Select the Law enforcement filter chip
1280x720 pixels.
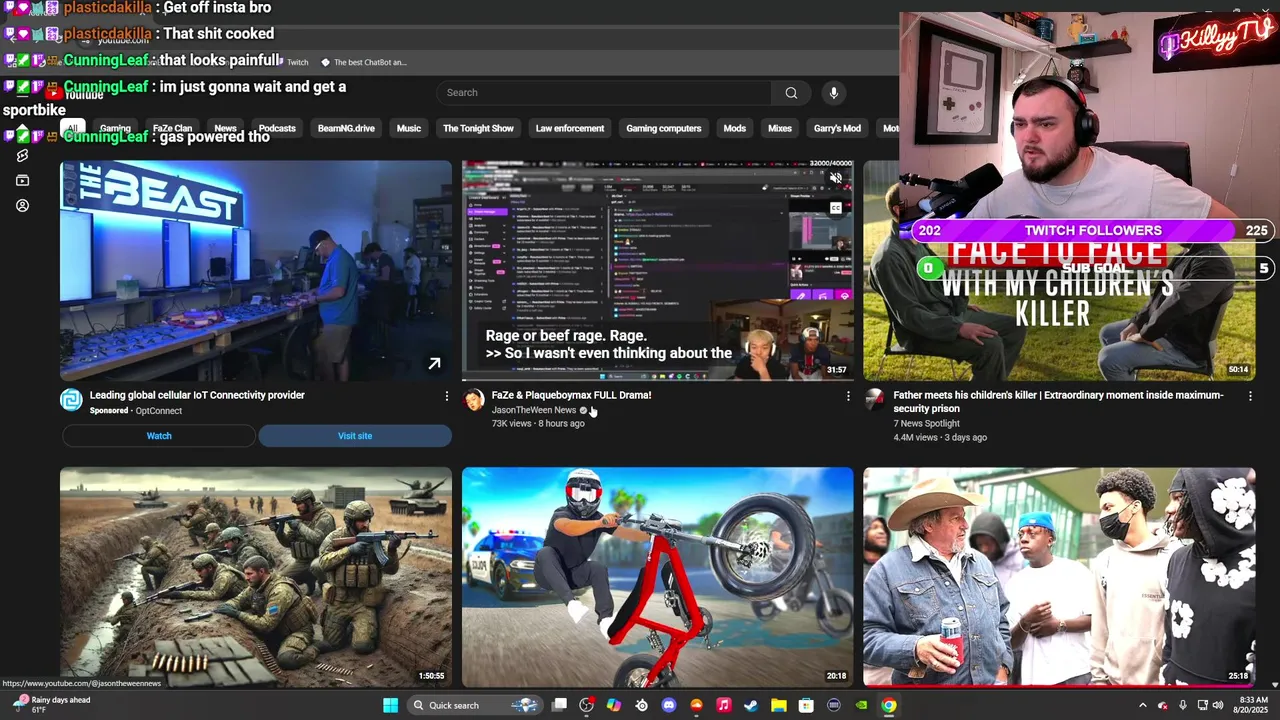(x=570, y=129)
